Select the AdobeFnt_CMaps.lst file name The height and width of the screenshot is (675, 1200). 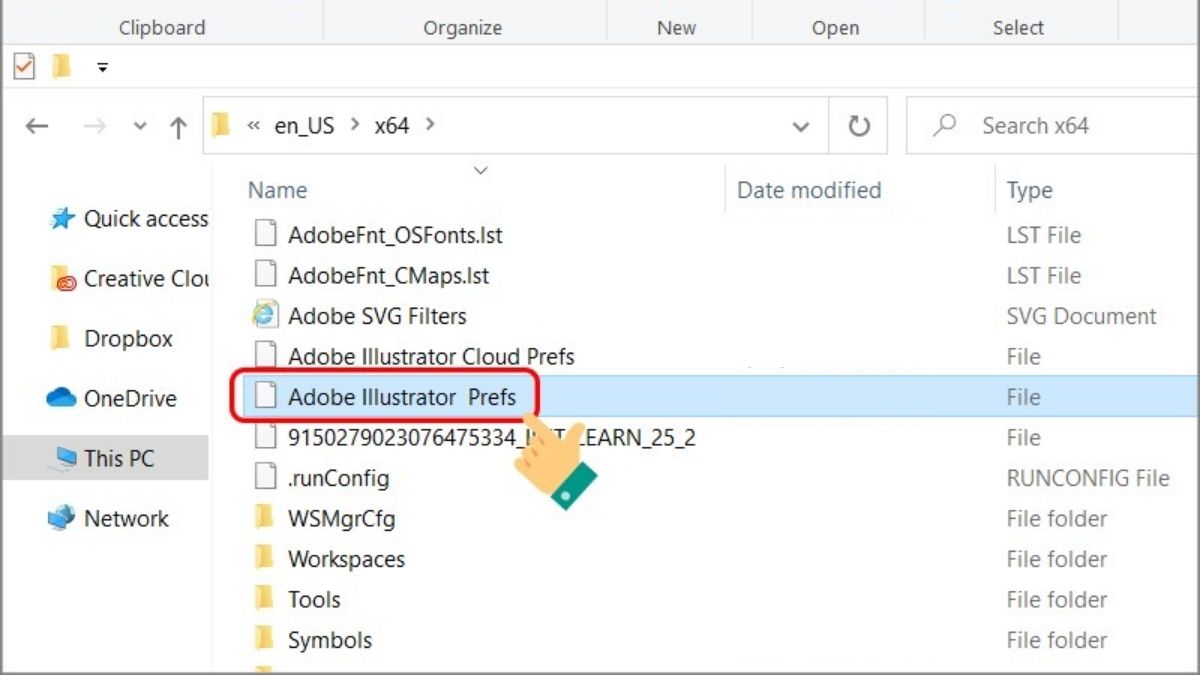point(389,275)
